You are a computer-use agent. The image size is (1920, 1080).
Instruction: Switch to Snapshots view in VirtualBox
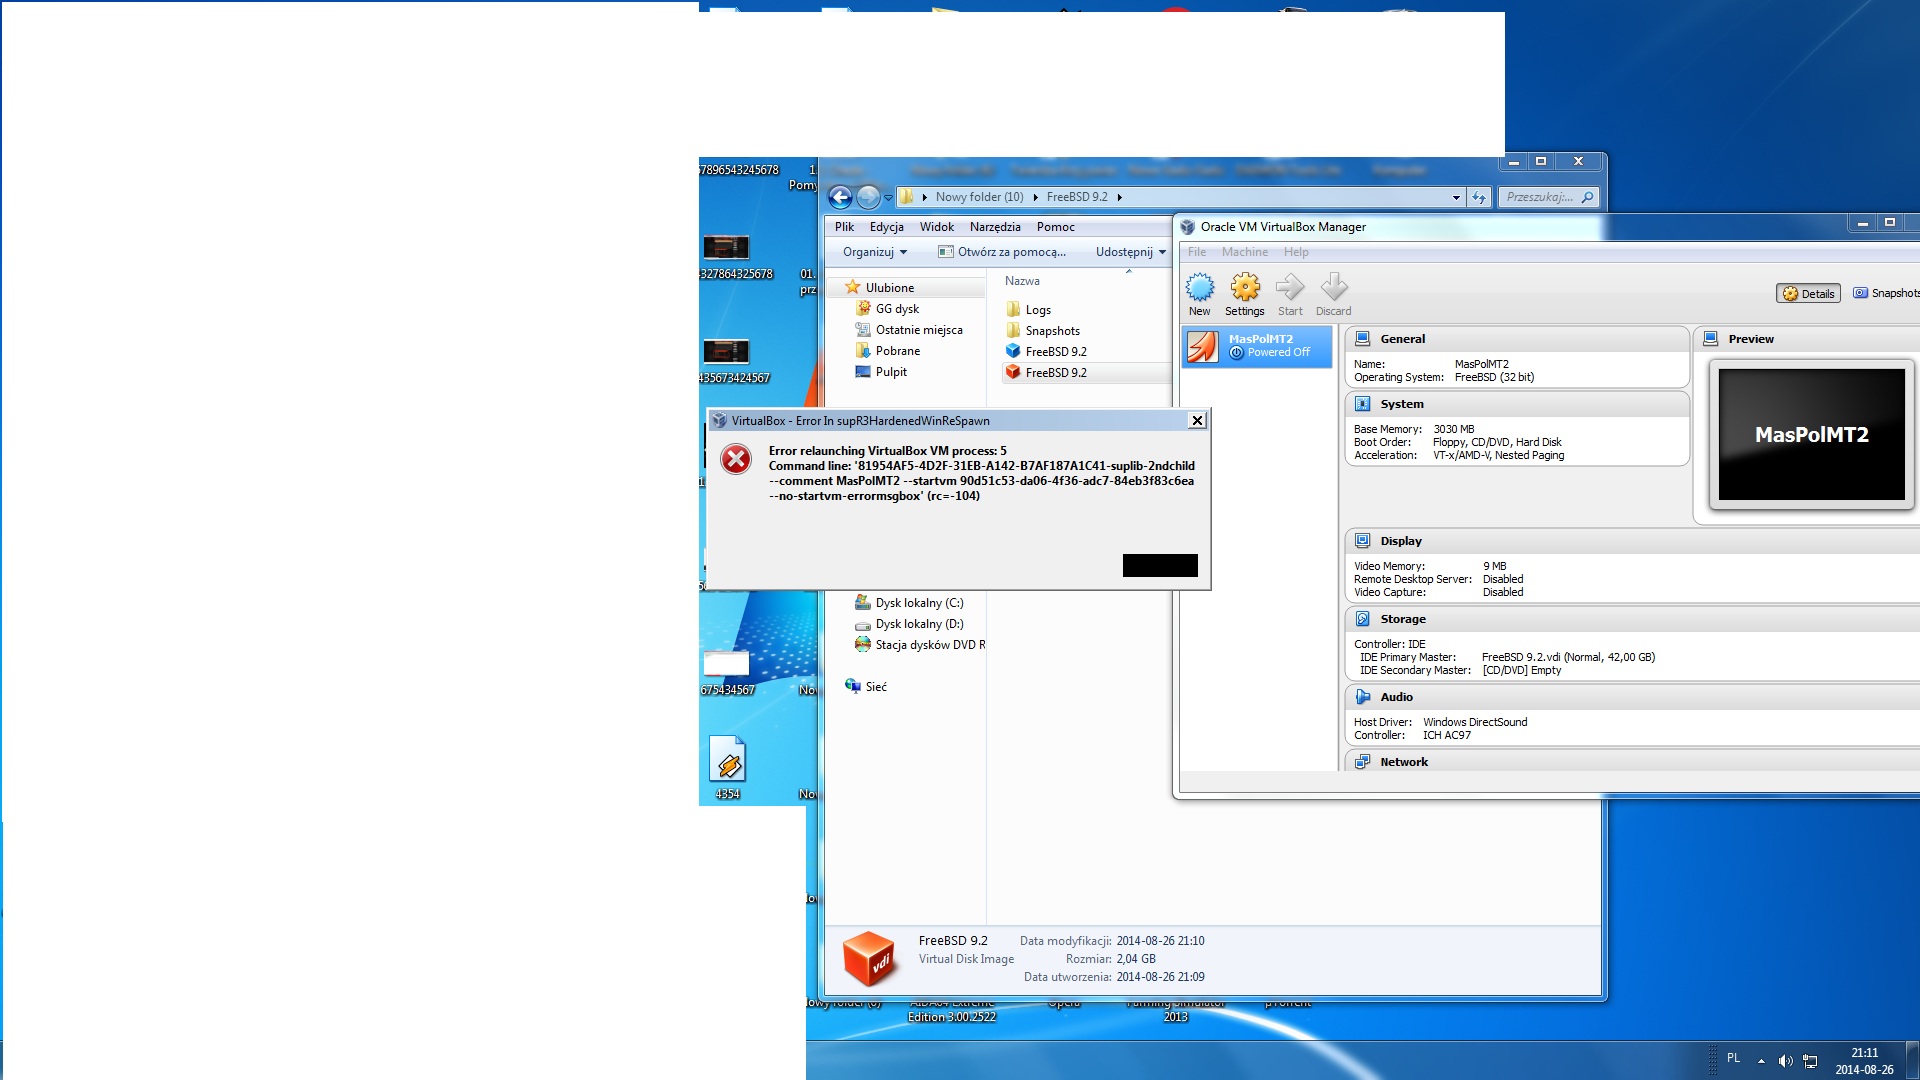(x=1885, y=294)
